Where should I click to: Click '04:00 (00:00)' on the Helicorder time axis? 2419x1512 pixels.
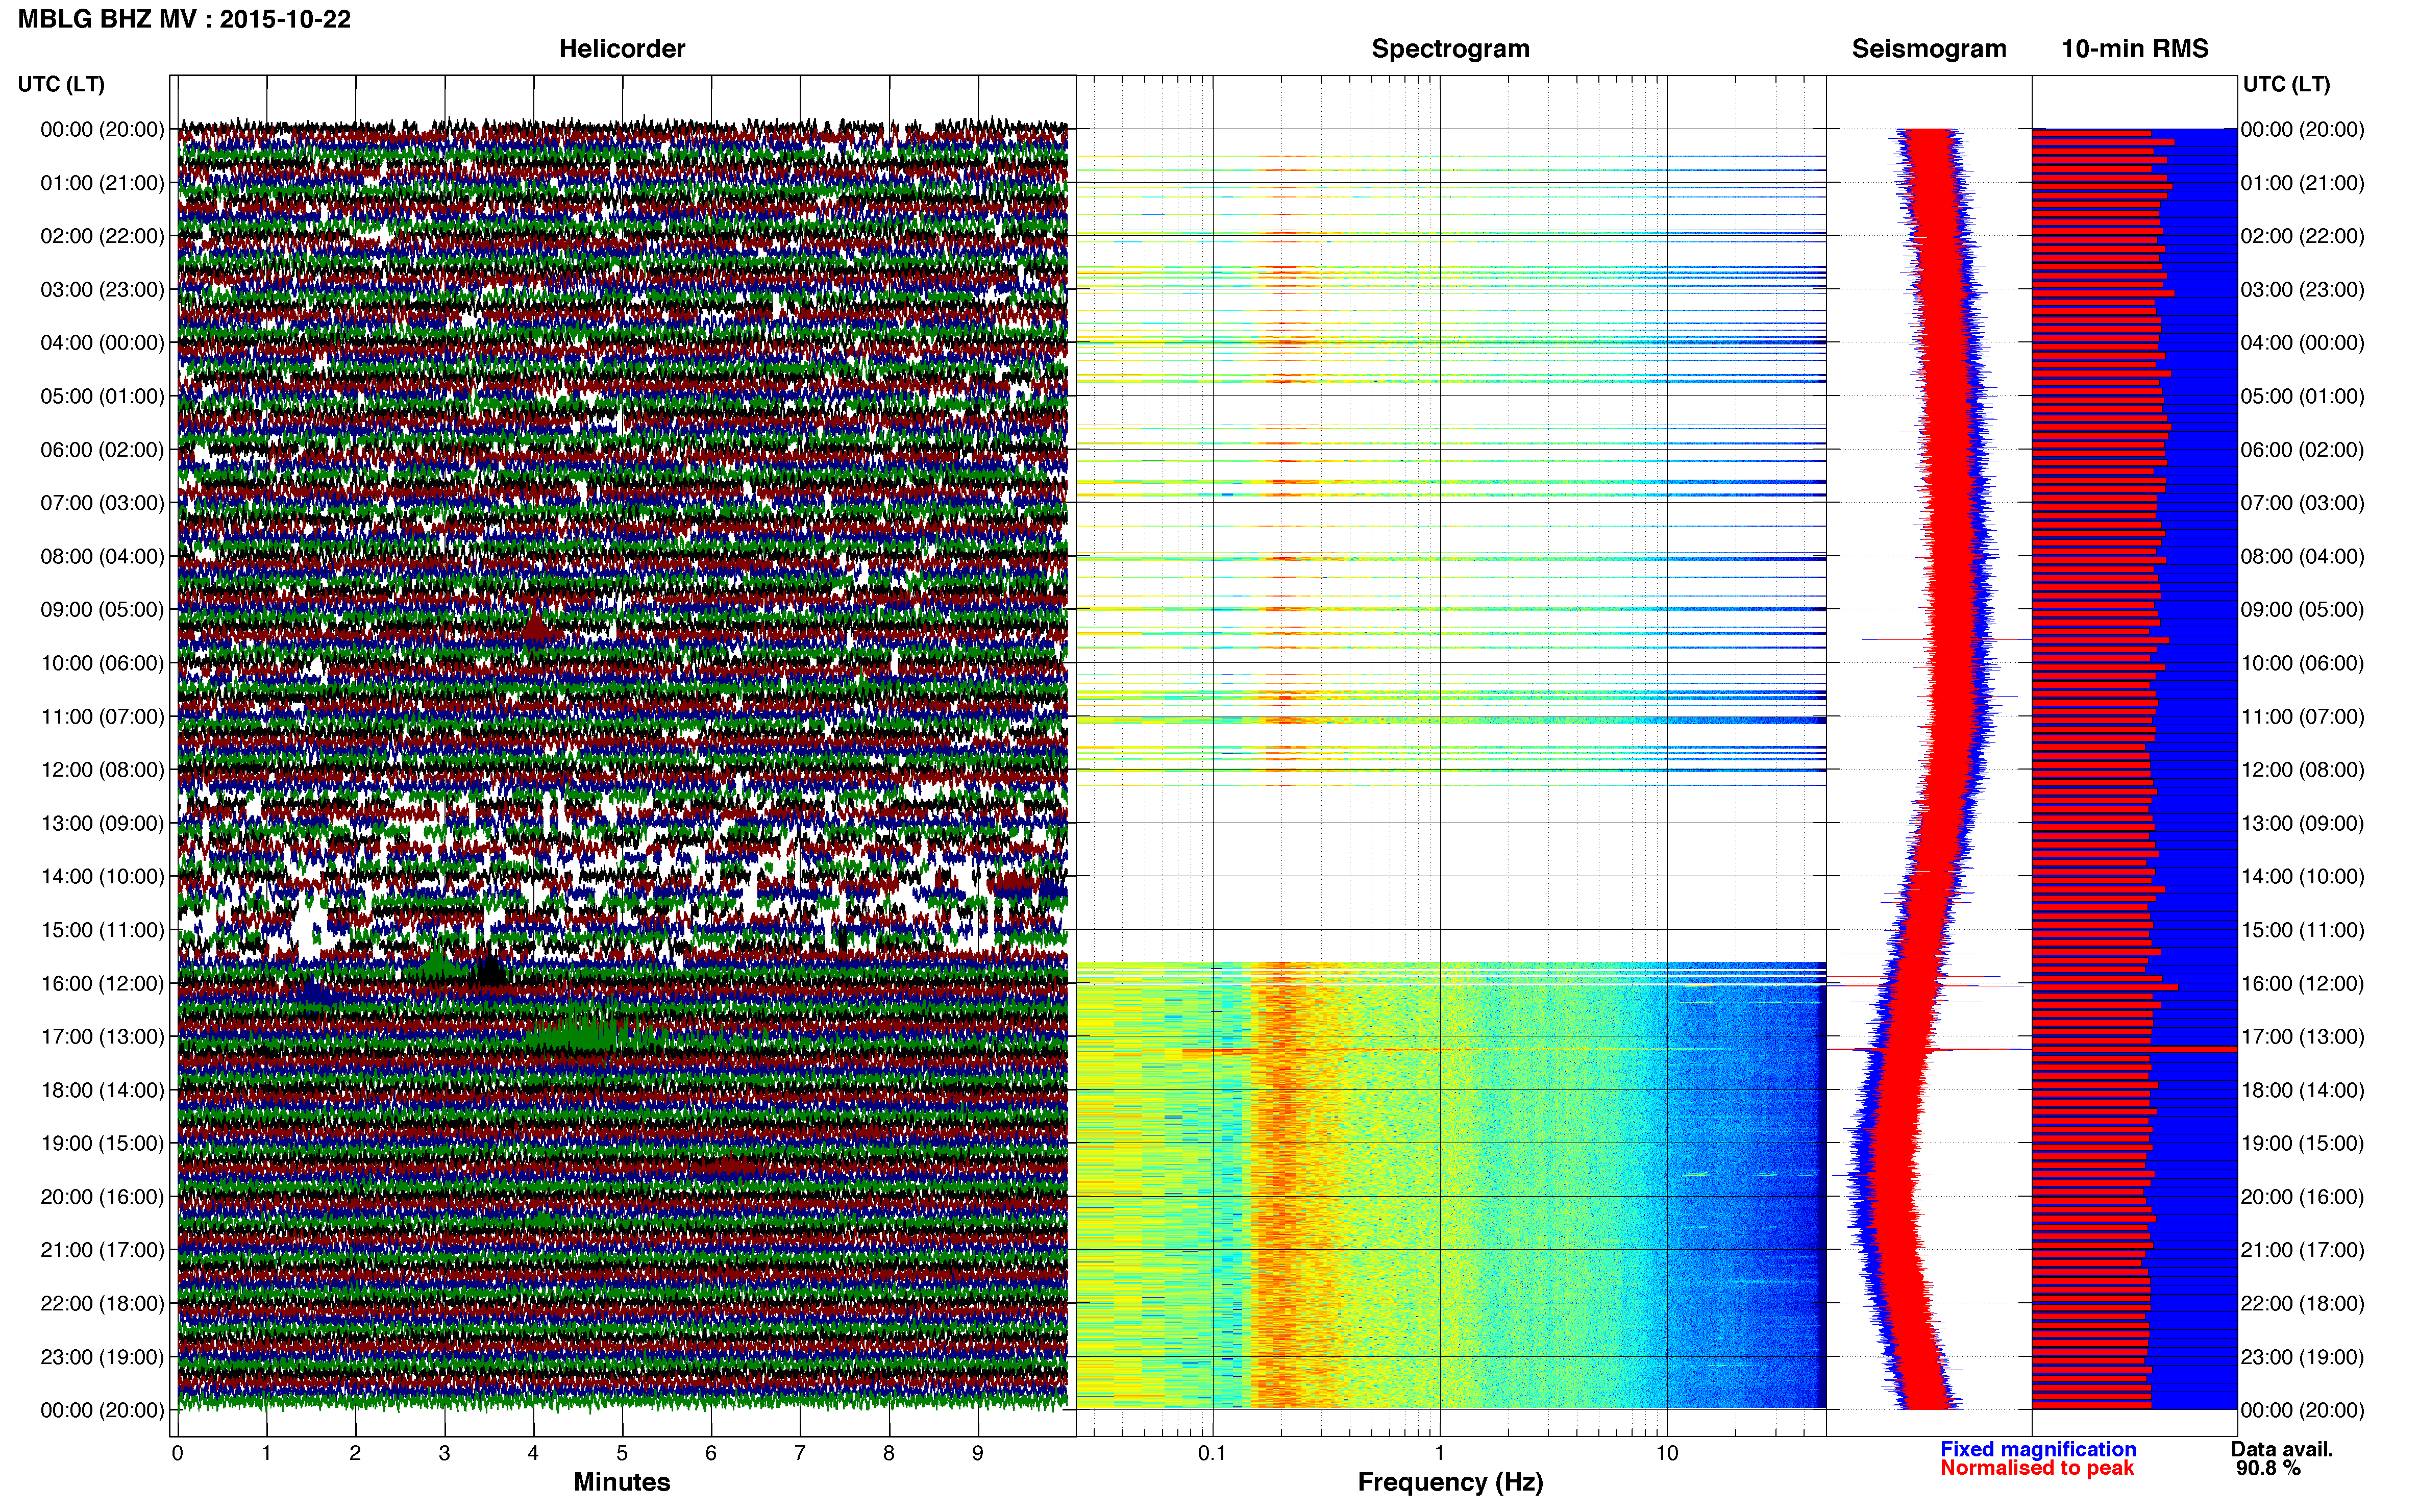(x=102, y=343)
